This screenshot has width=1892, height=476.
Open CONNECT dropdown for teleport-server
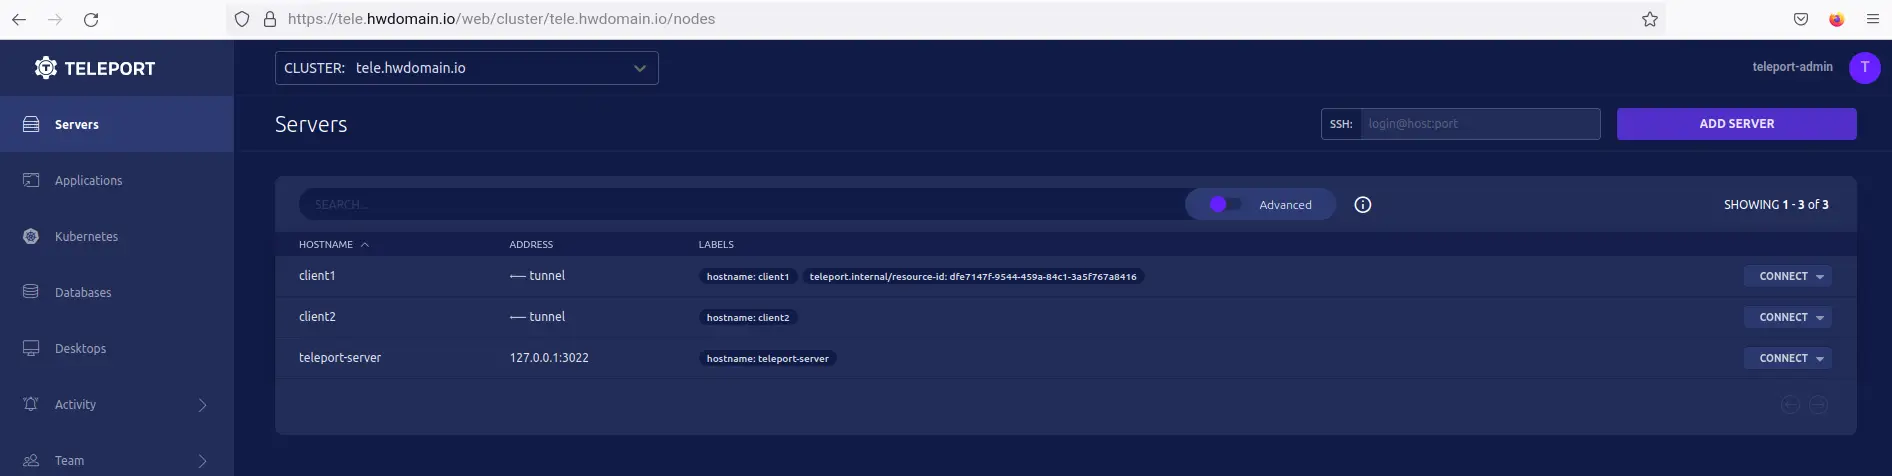[1788, 358]
